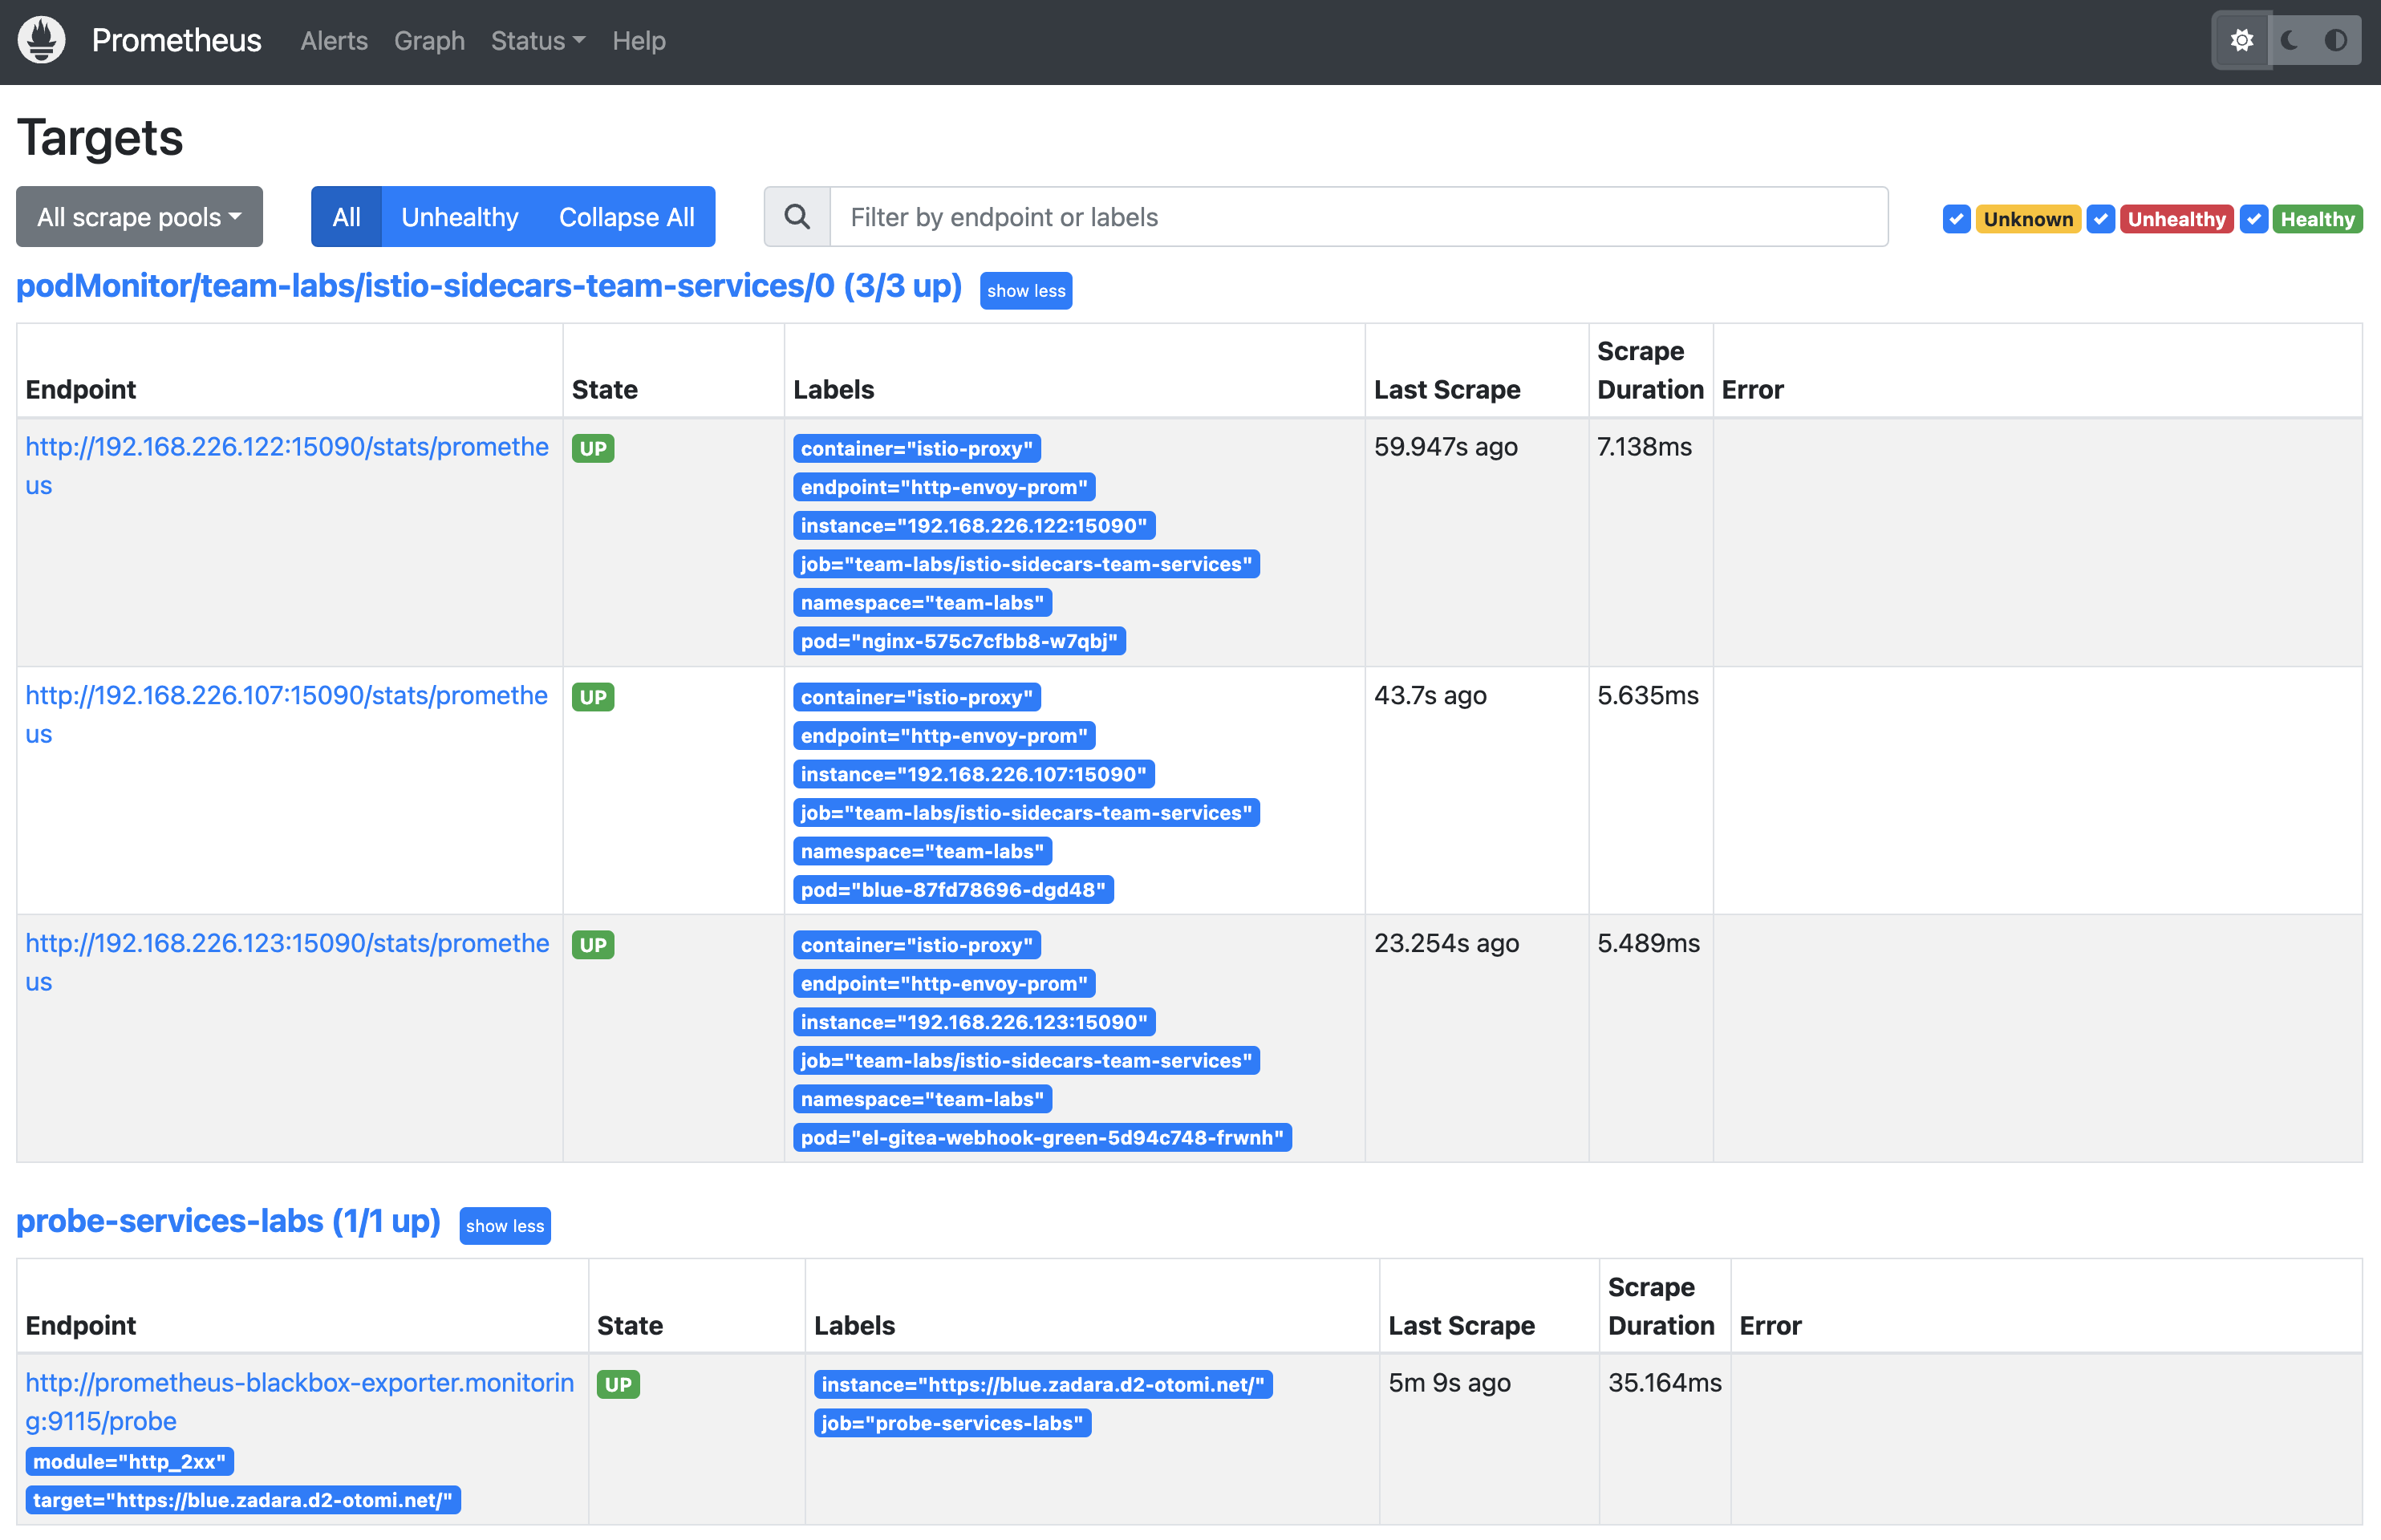This screenshot has height=1540, width=2381.
Task: Open the All scrape pools dropdown
Action: click(x=139, y=216)
